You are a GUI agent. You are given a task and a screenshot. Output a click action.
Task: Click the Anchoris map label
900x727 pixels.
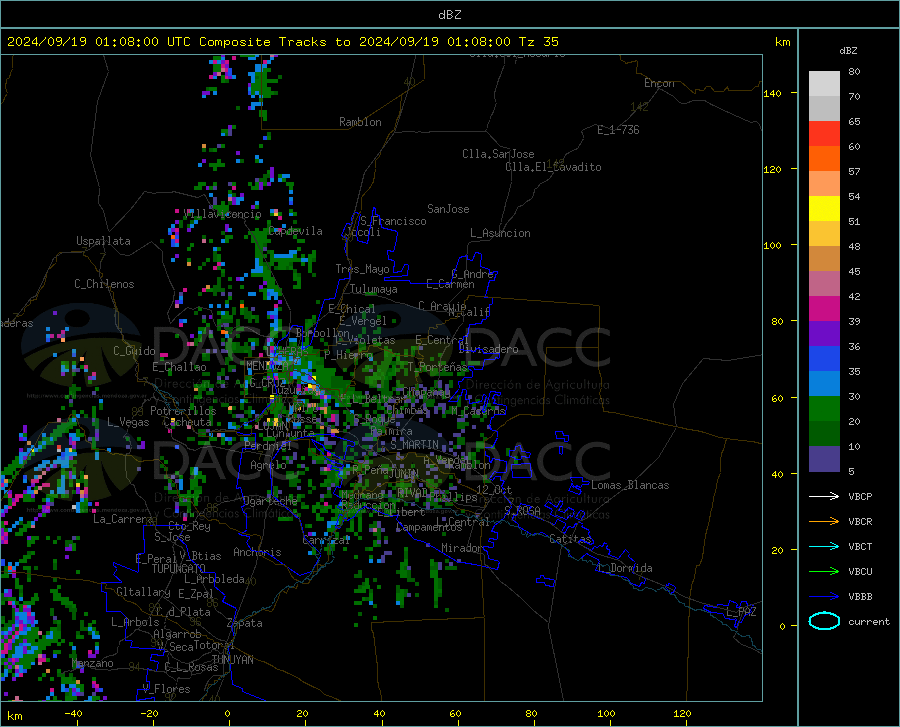tap(257, 552)
